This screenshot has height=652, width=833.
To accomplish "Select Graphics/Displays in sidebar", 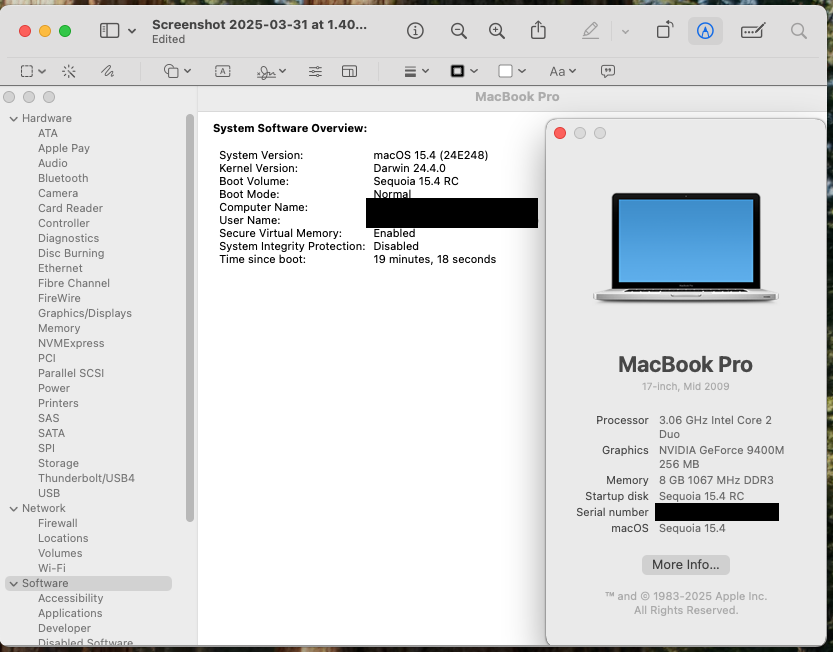I will click(85, 313).
